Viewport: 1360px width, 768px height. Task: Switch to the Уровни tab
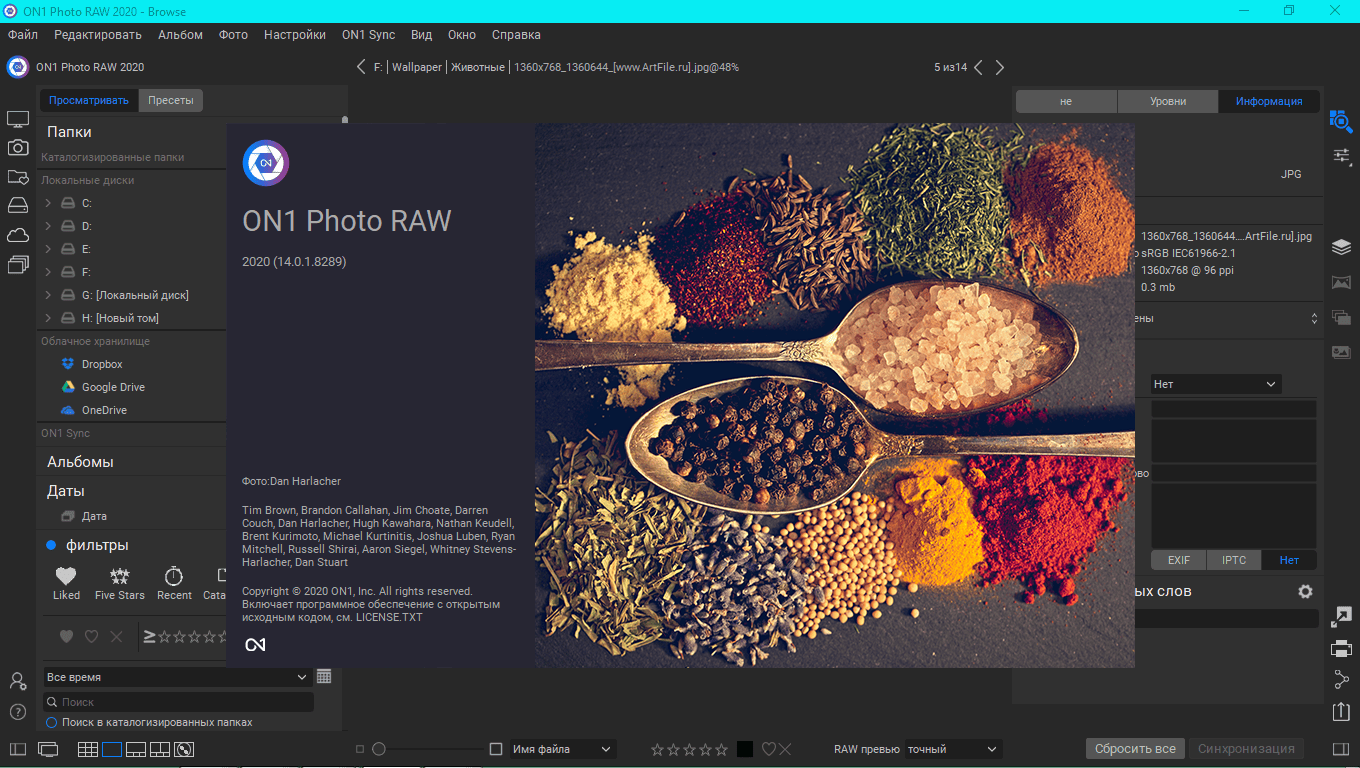(x=1168, y=101)
